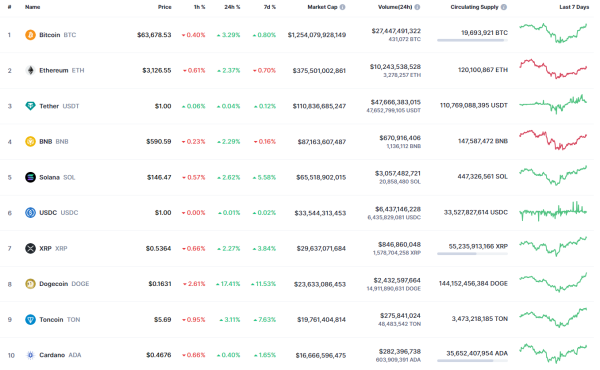600x370 pixels.
Task: Open the XRP name link
Action: point(53,248)
